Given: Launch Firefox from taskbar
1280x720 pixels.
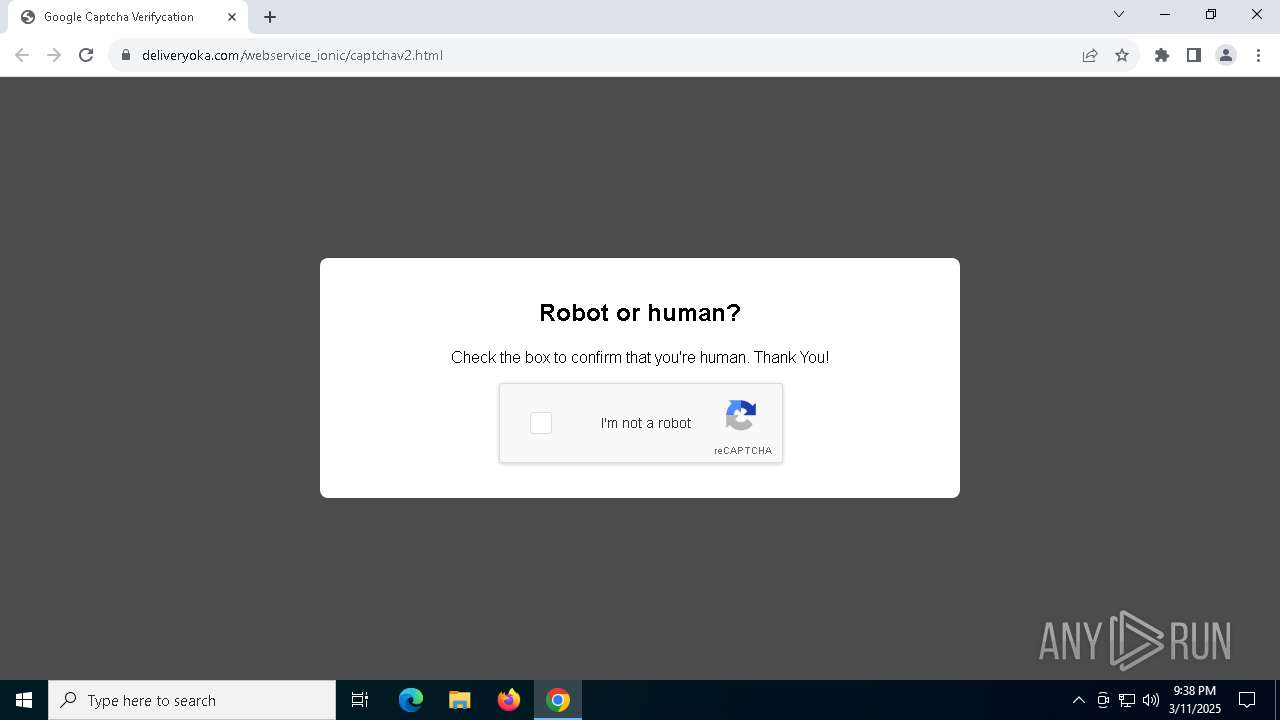Looking at the screenshot, I should pos(509,700).
